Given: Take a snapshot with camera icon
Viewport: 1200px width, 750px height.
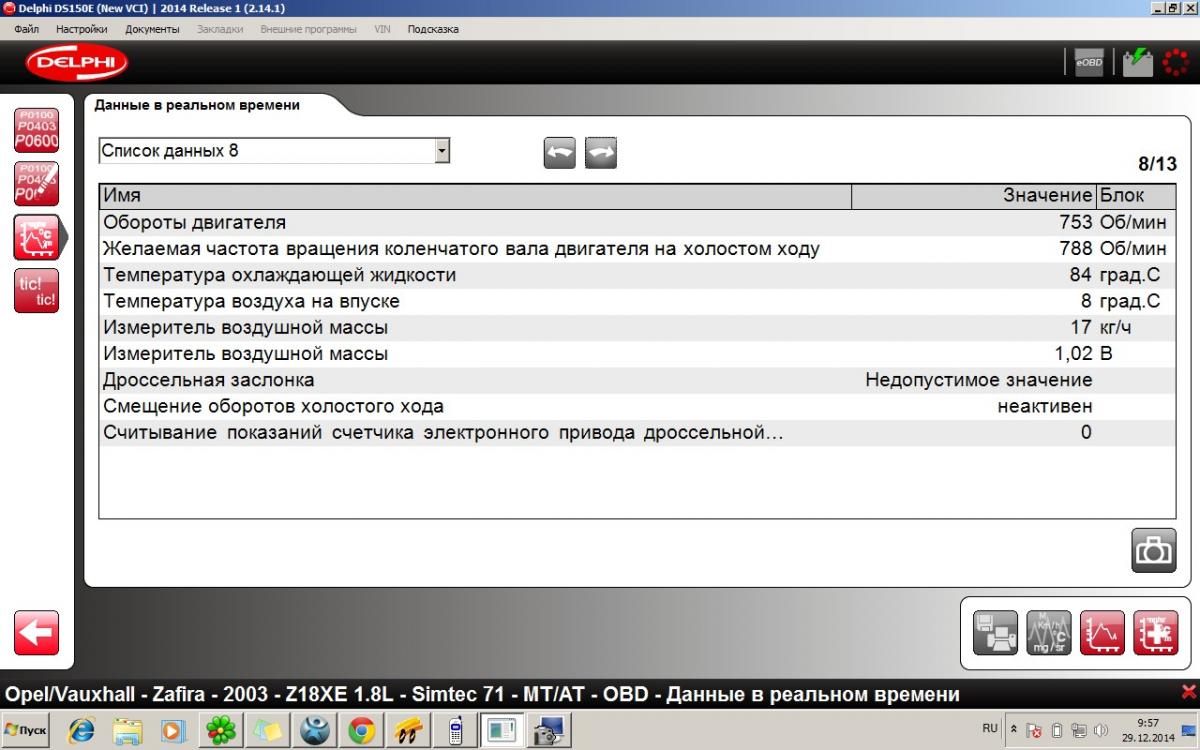Looking at the screenshot, I should click(x=1153, y=550).
